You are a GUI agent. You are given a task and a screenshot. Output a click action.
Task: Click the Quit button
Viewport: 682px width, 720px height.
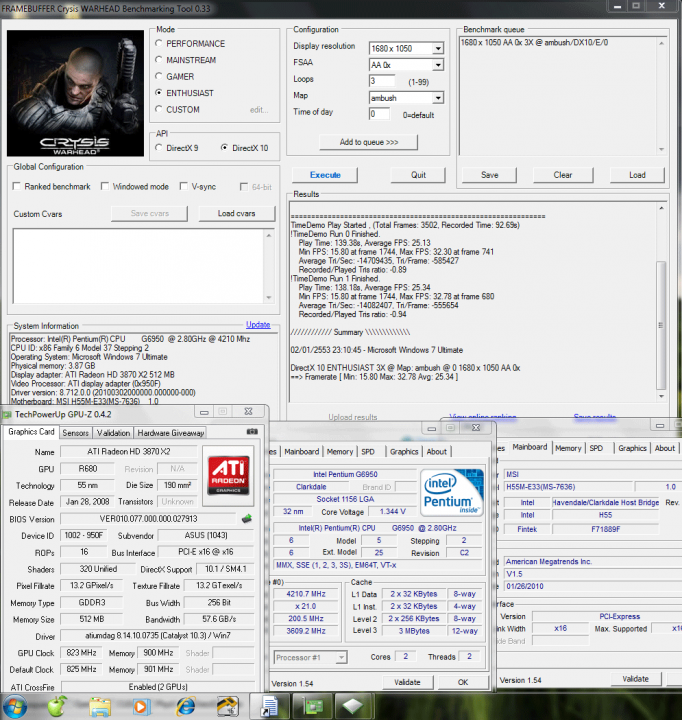[418, 175]
